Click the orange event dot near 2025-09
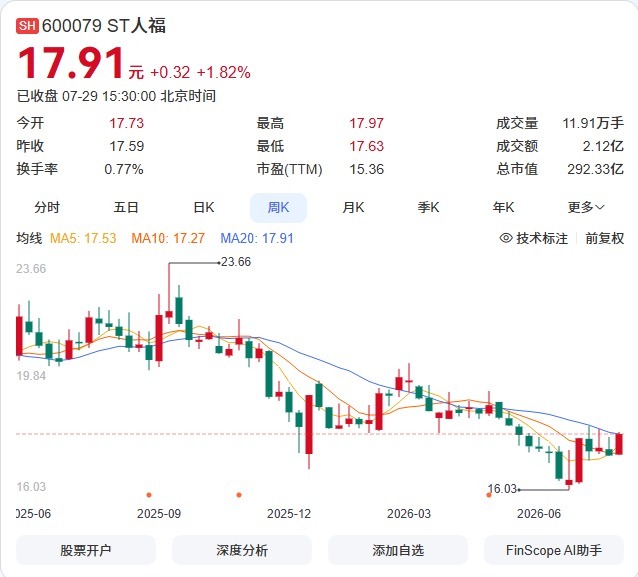This screenshot has height=577, width=638. [149, 495]
